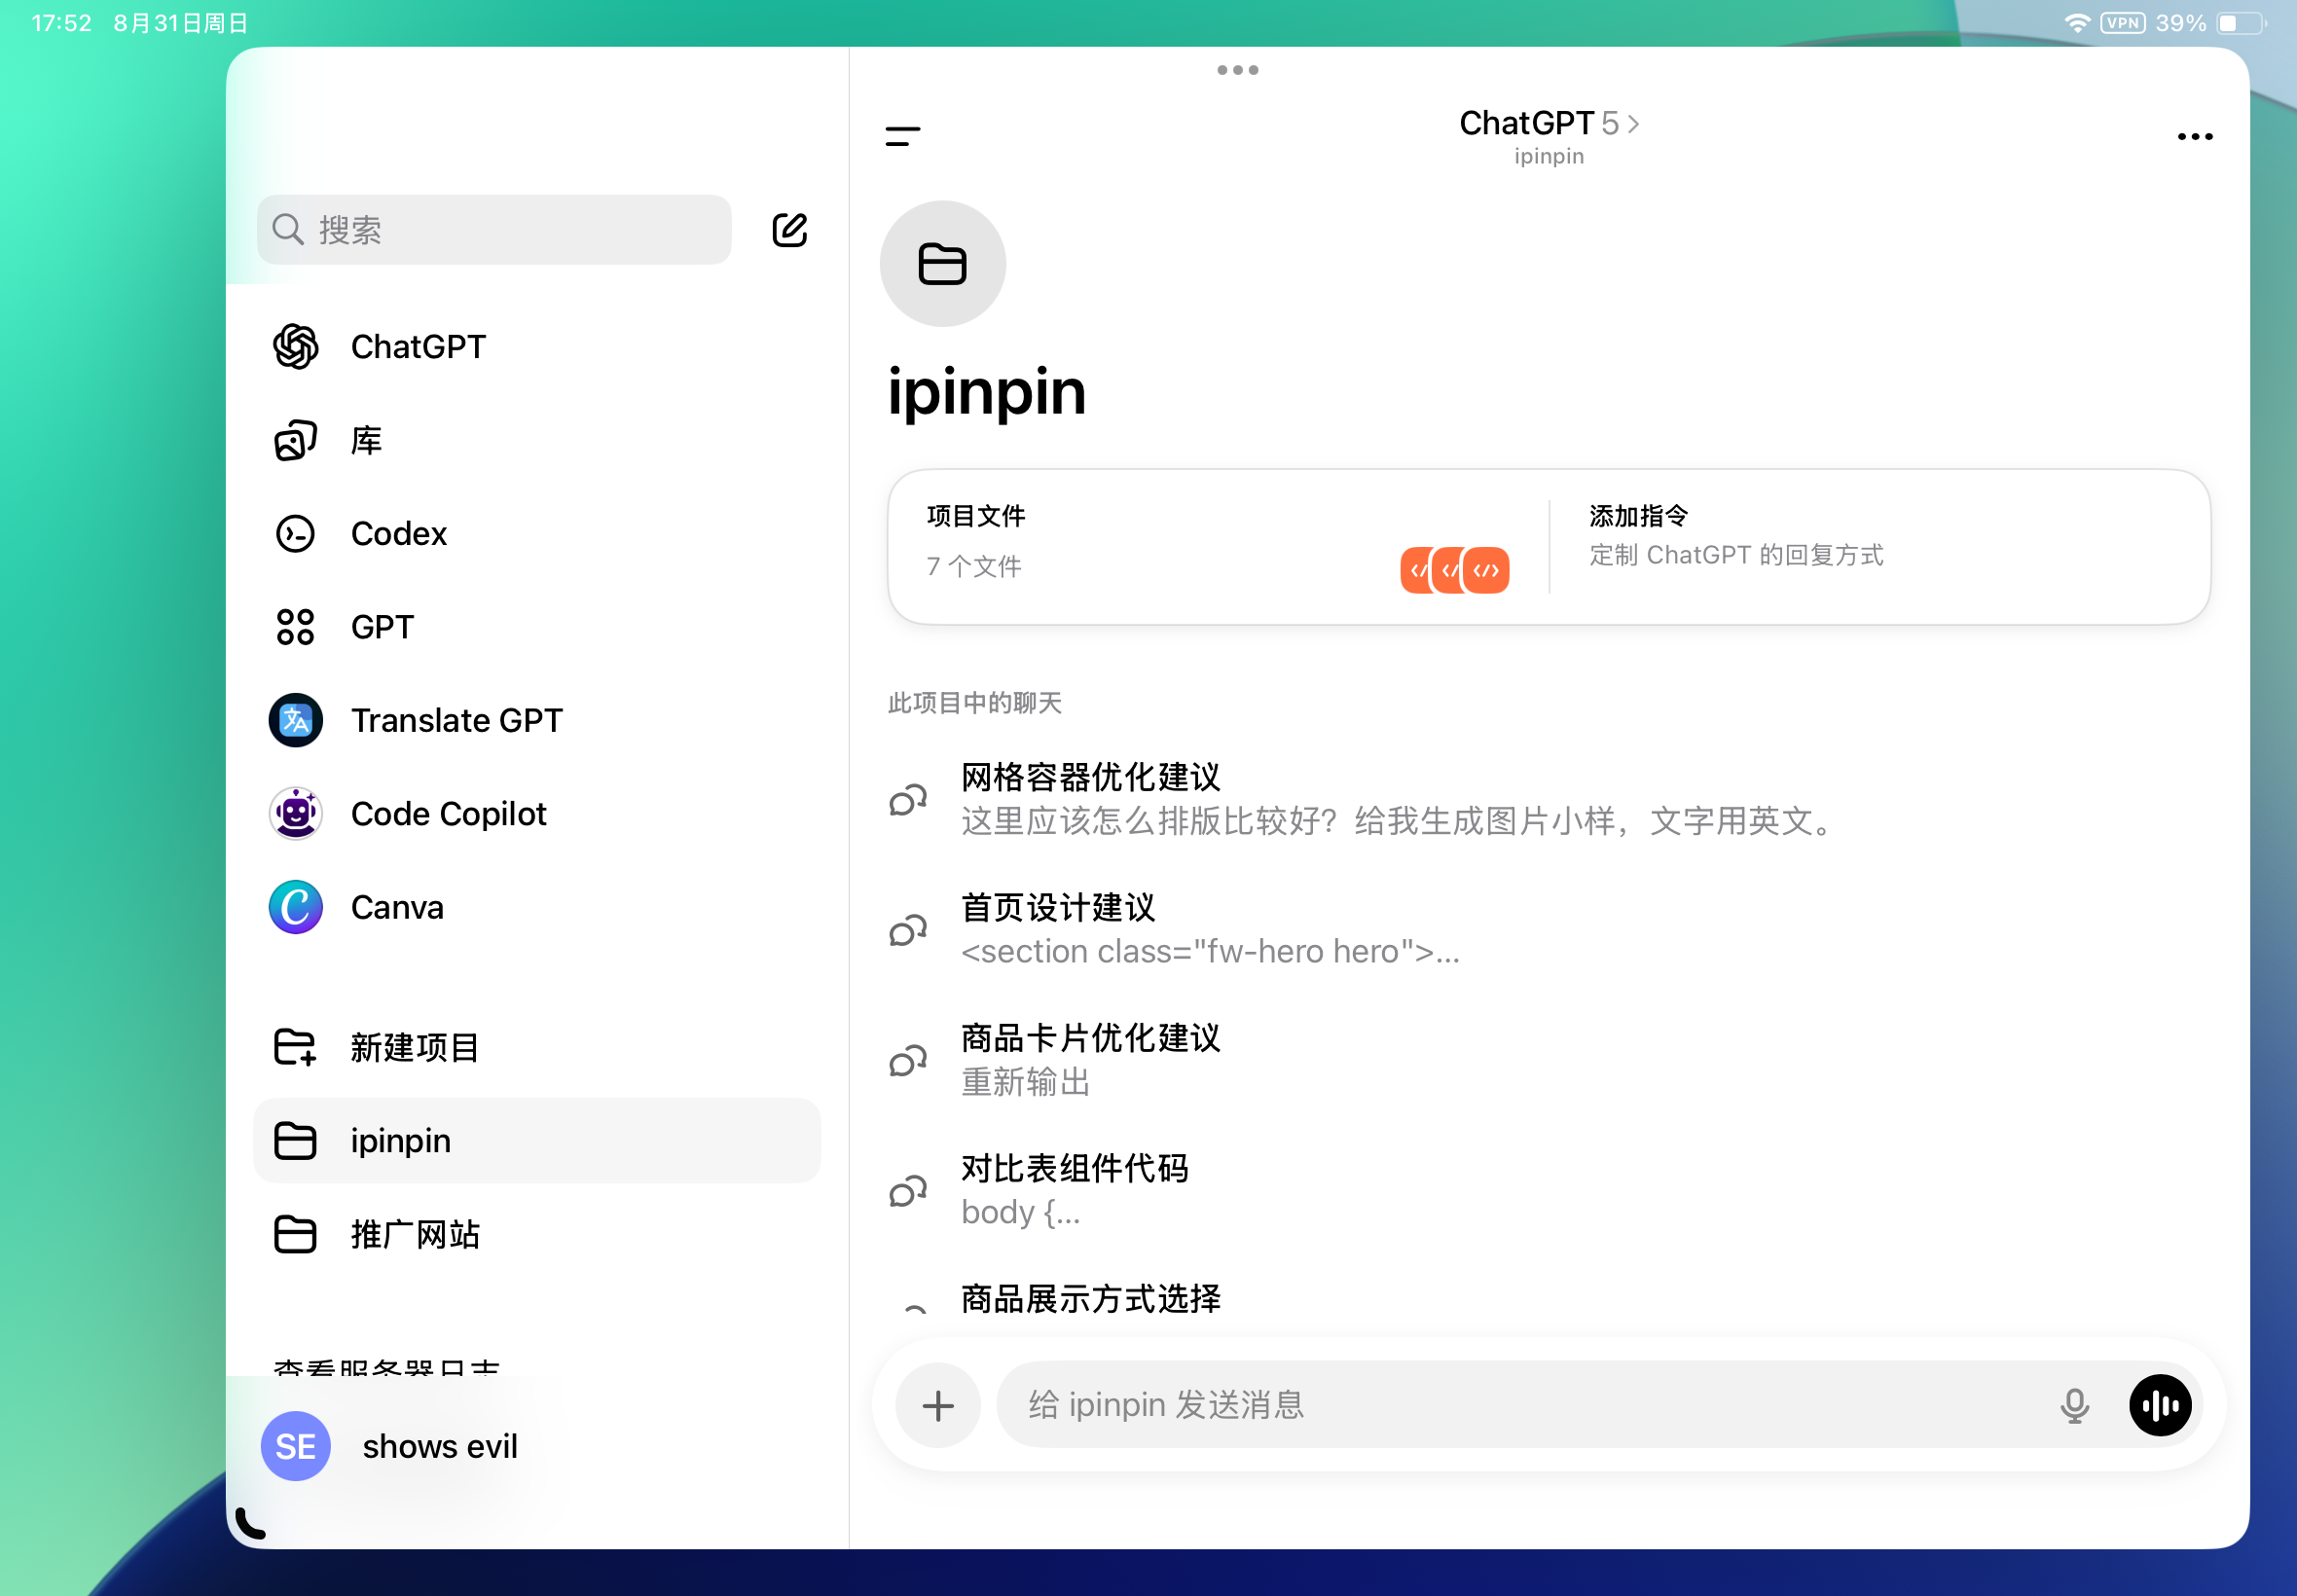Click the Wi-Fi status icon

tap(2077, 23)
